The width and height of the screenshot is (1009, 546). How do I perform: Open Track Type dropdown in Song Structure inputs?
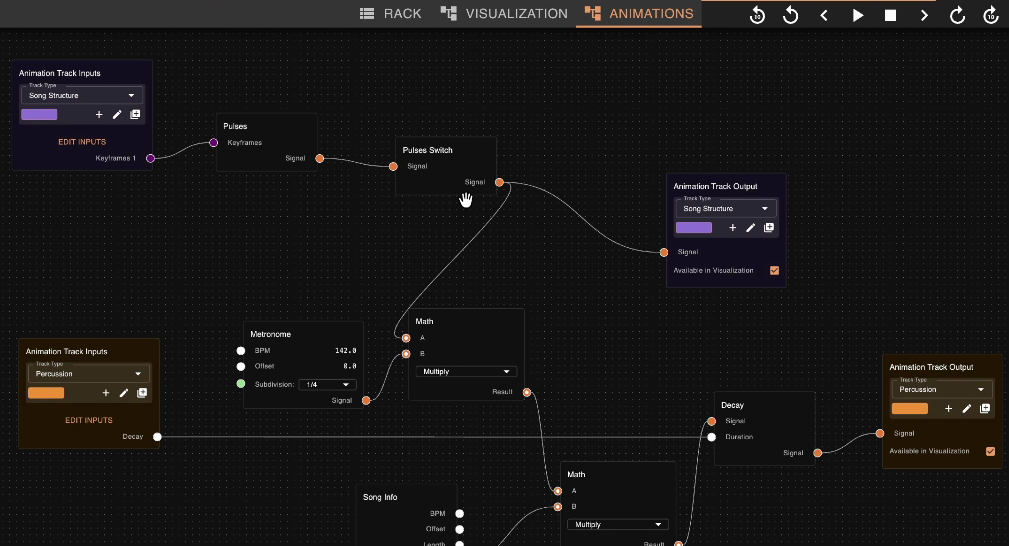(x=83, y=95)
